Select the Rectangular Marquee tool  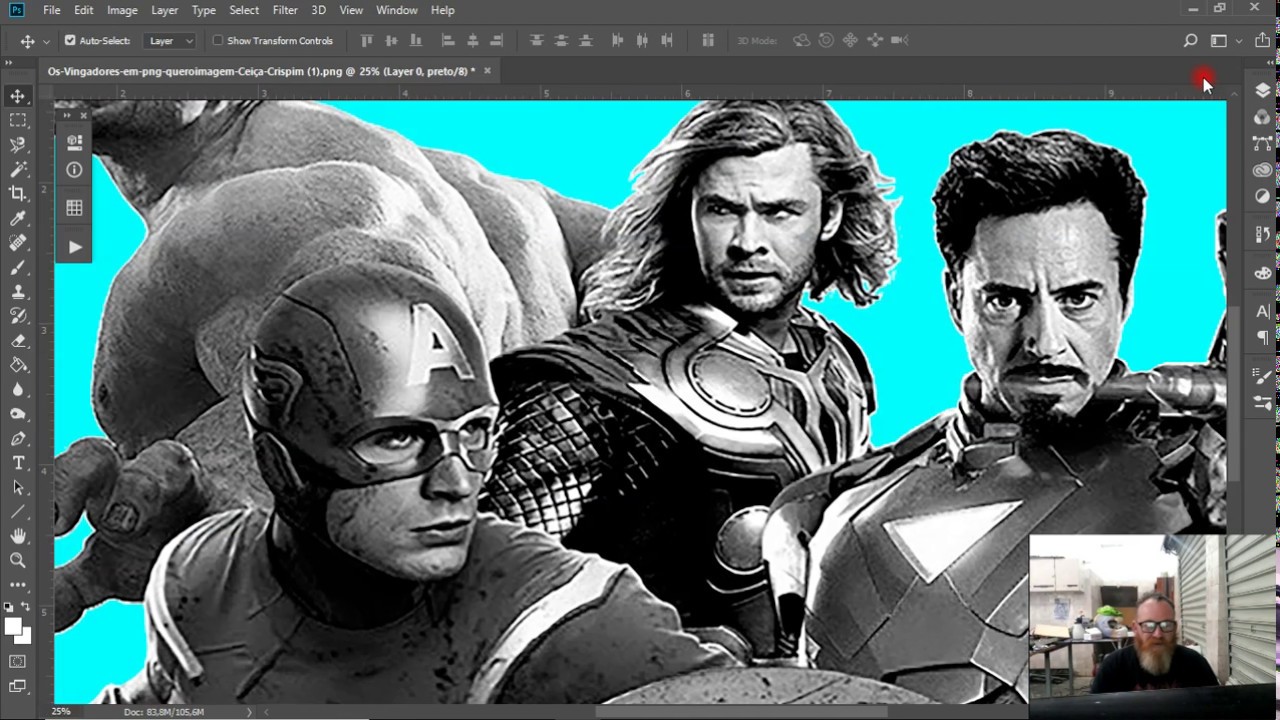coord(18,120)
